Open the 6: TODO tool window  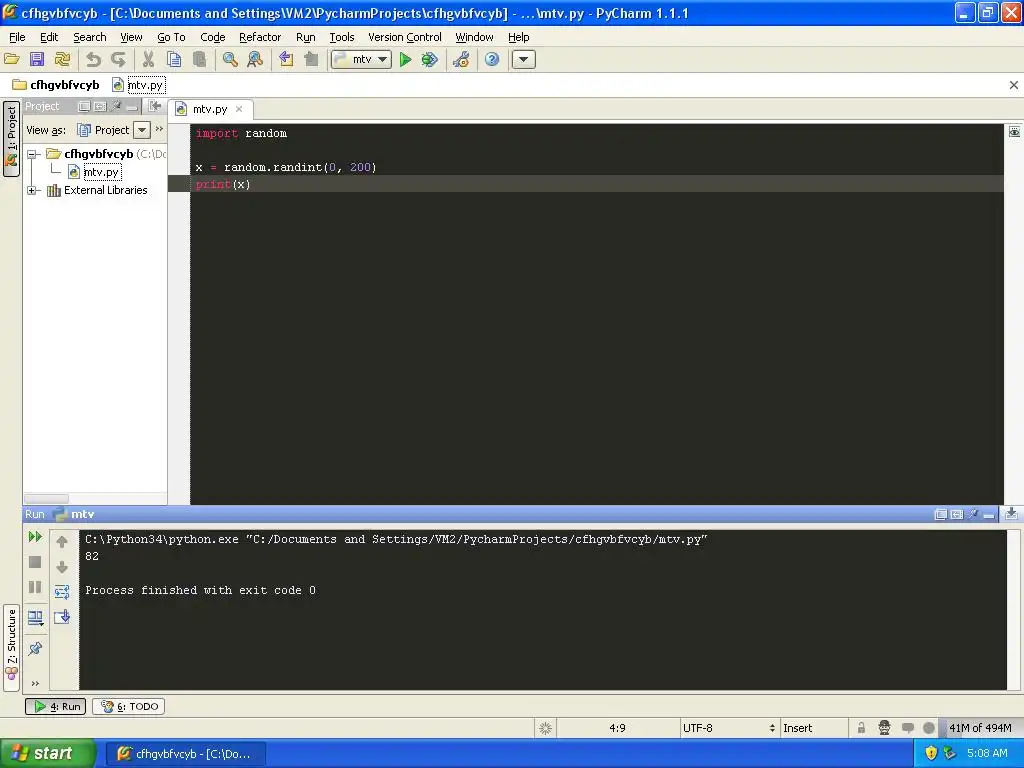point(129,707)
